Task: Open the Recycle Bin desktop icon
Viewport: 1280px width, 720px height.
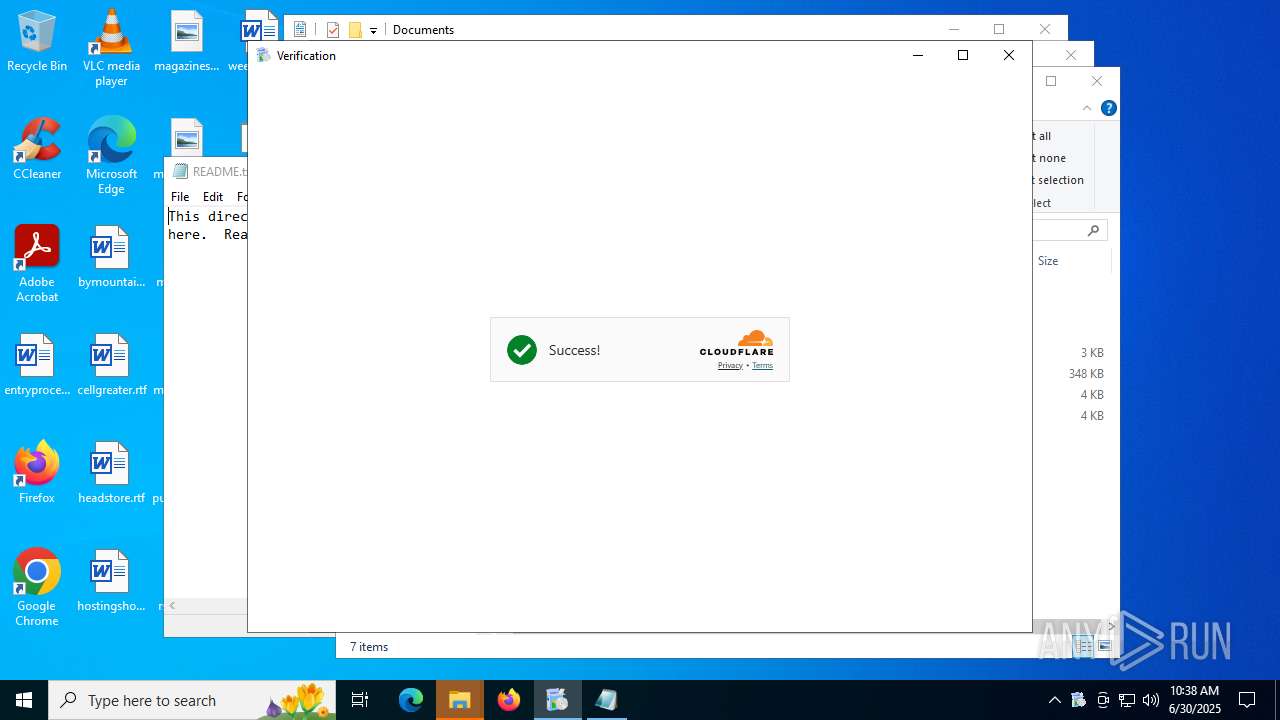Action: click(x=37, y=42)
